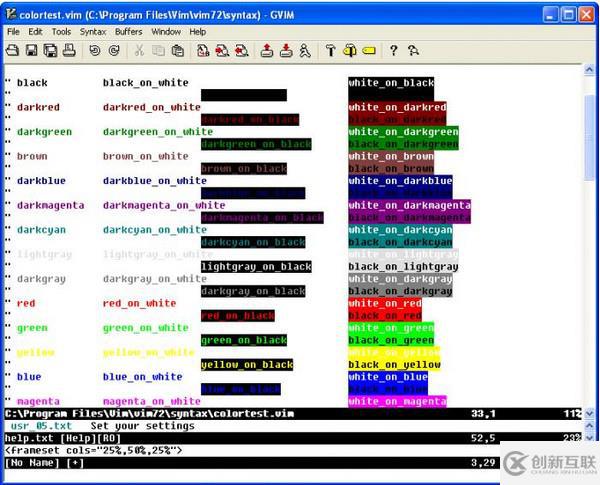Open the Buffers menu
Image resolution: width=600 pixels, height=485 pixels.
(129, 32)
